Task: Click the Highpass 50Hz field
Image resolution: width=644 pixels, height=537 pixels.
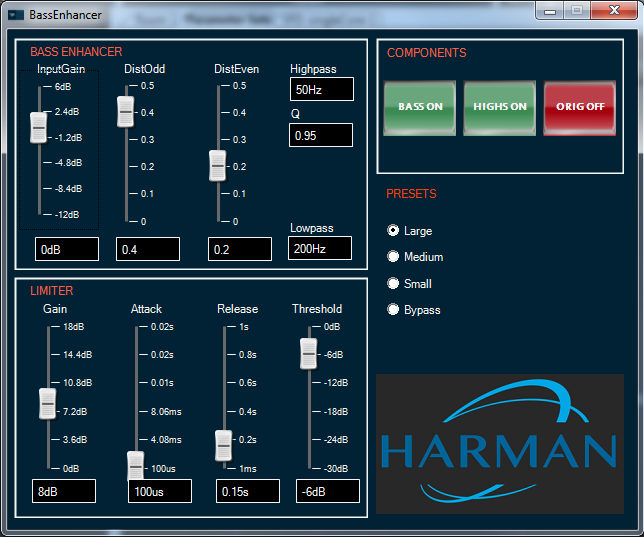Action: [322, 89]
